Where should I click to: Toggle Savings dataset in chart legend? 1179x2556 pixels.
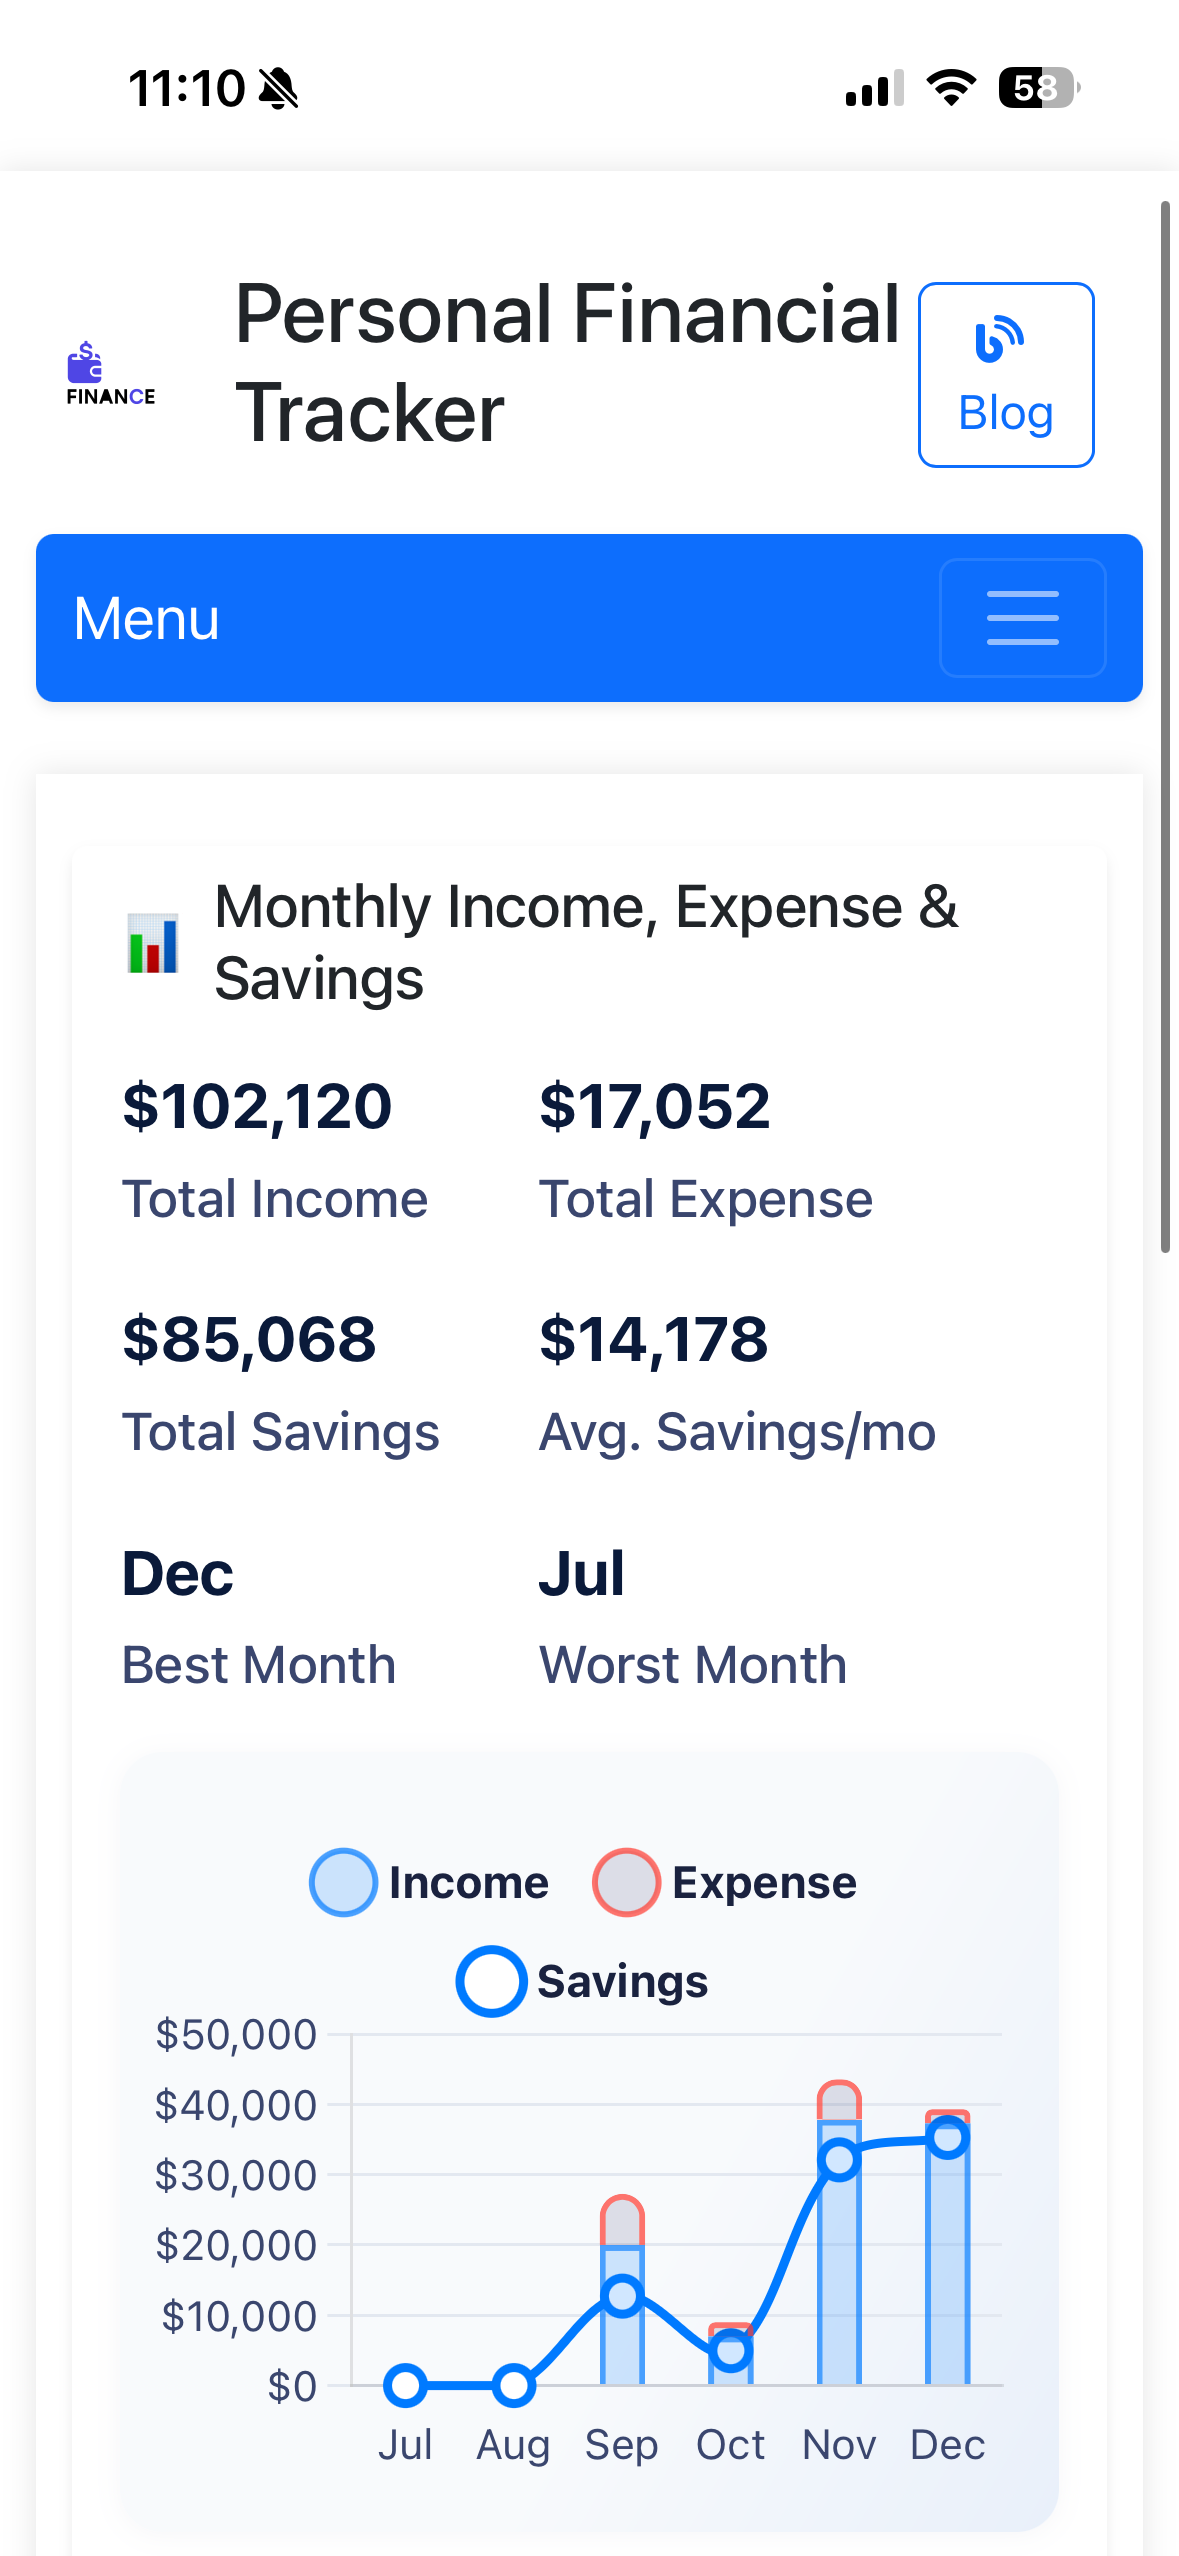[x=582, y=1981]
